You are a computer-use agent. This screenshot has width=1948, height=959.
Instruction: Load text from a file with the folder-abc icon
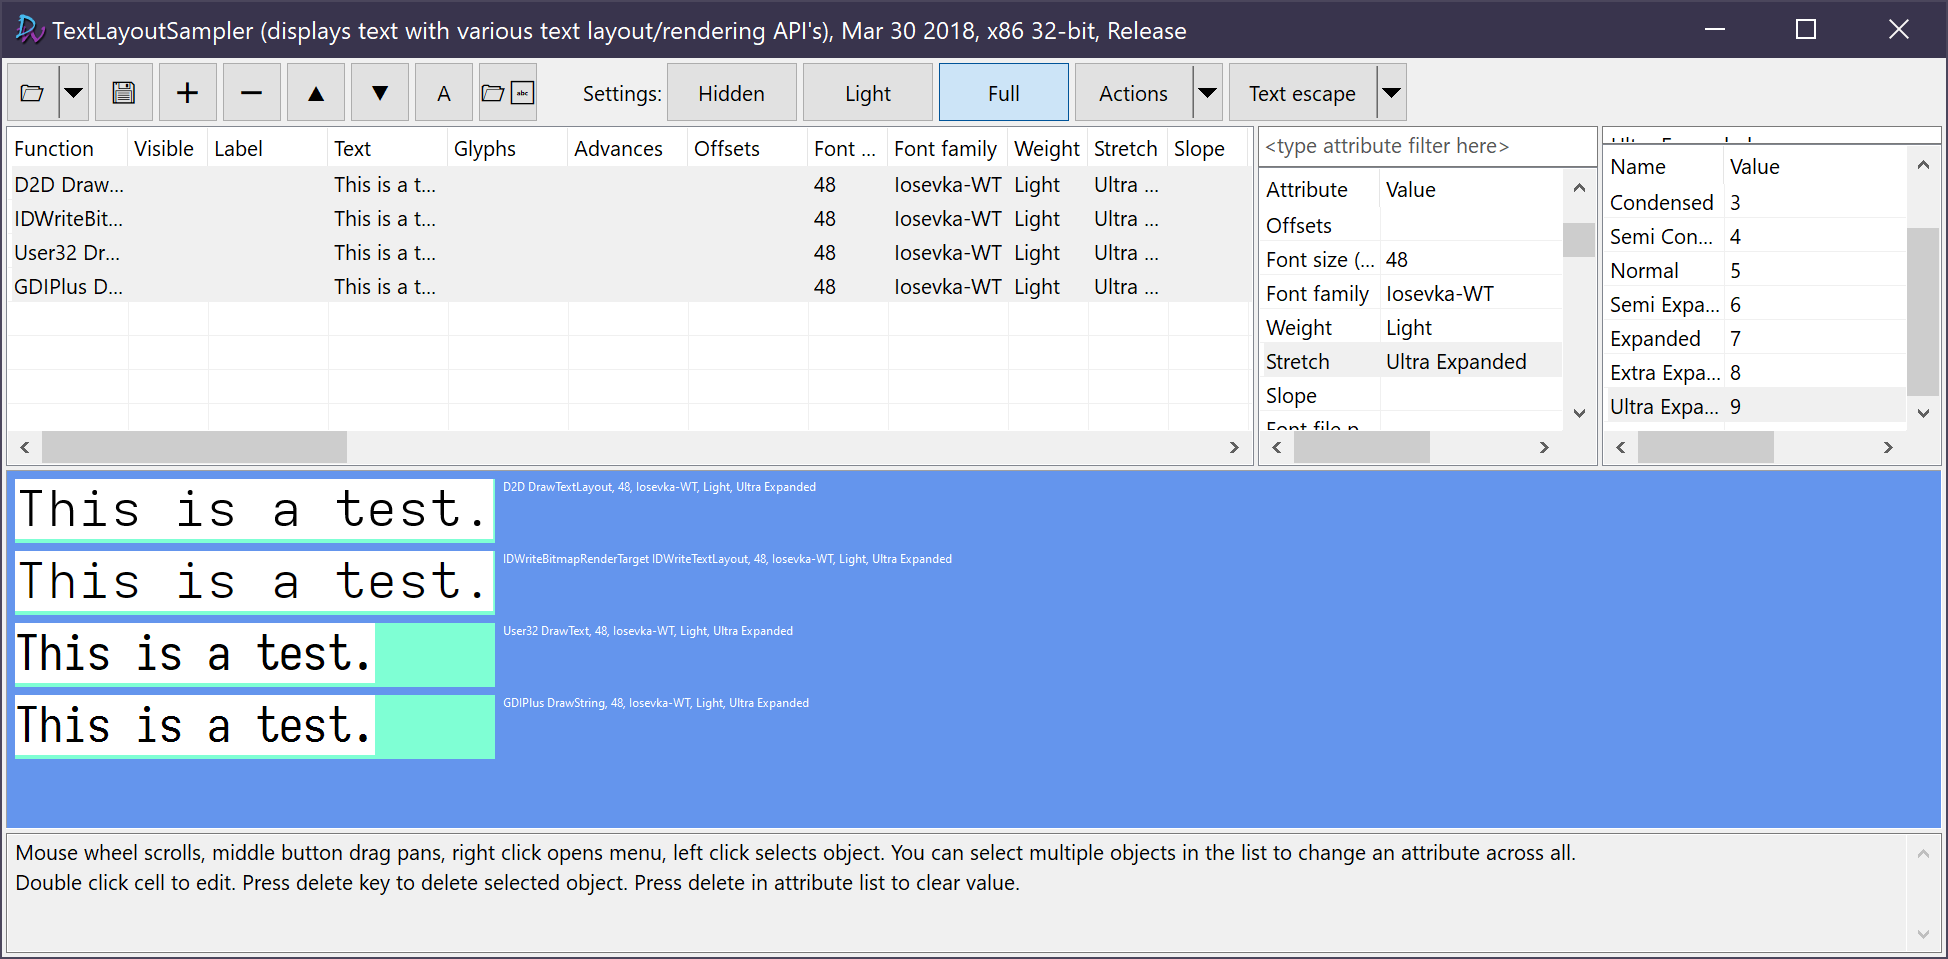[507, 91]
